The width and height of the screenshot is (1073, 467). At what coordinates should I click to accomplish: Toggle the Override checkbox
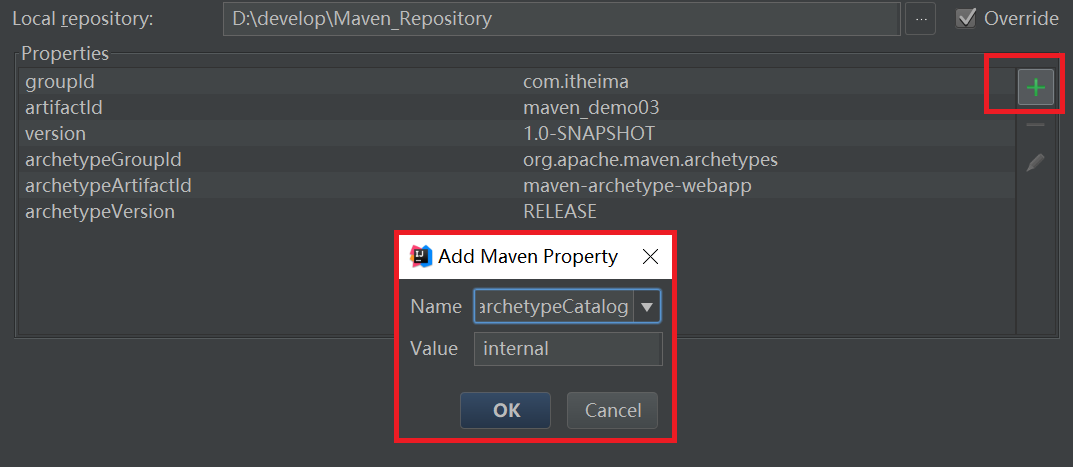(x=966, y=18)
